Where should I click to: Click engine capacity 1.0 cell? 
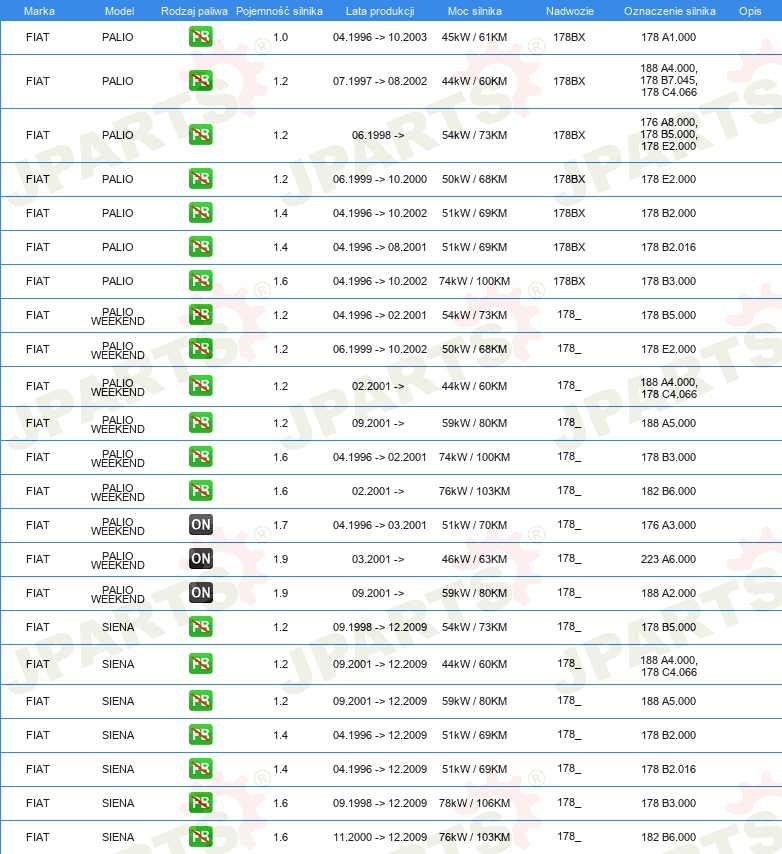click(x=280, y=37)
